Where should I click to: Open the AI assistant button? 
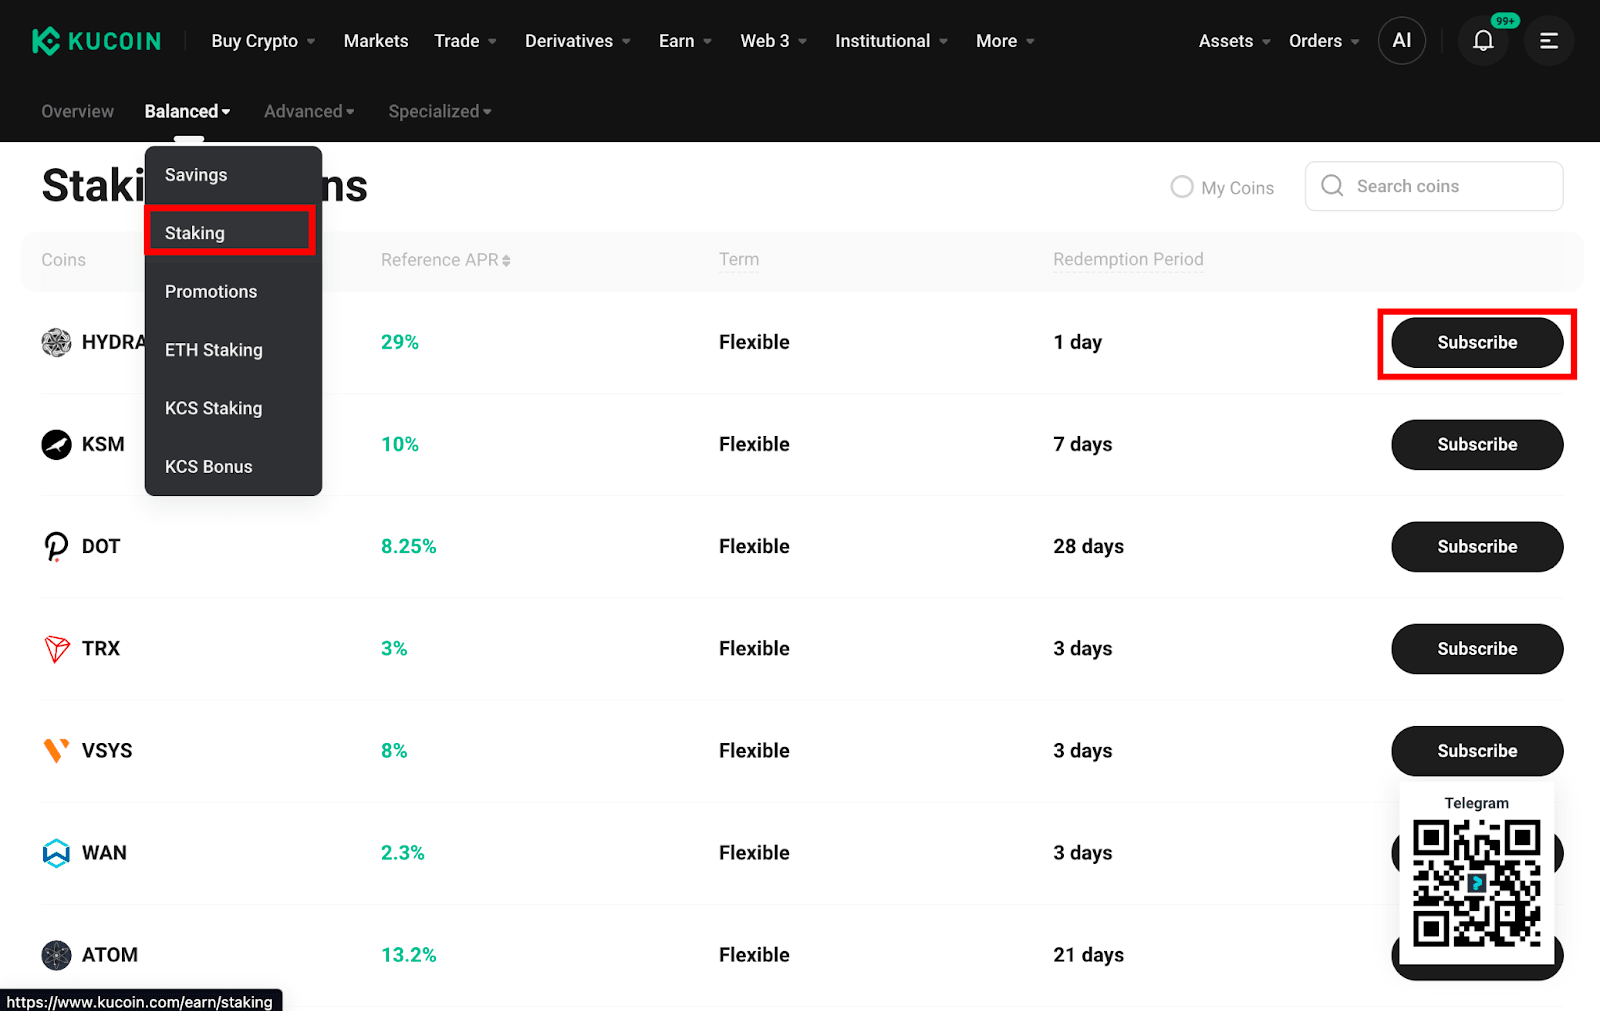(1402, 41)
